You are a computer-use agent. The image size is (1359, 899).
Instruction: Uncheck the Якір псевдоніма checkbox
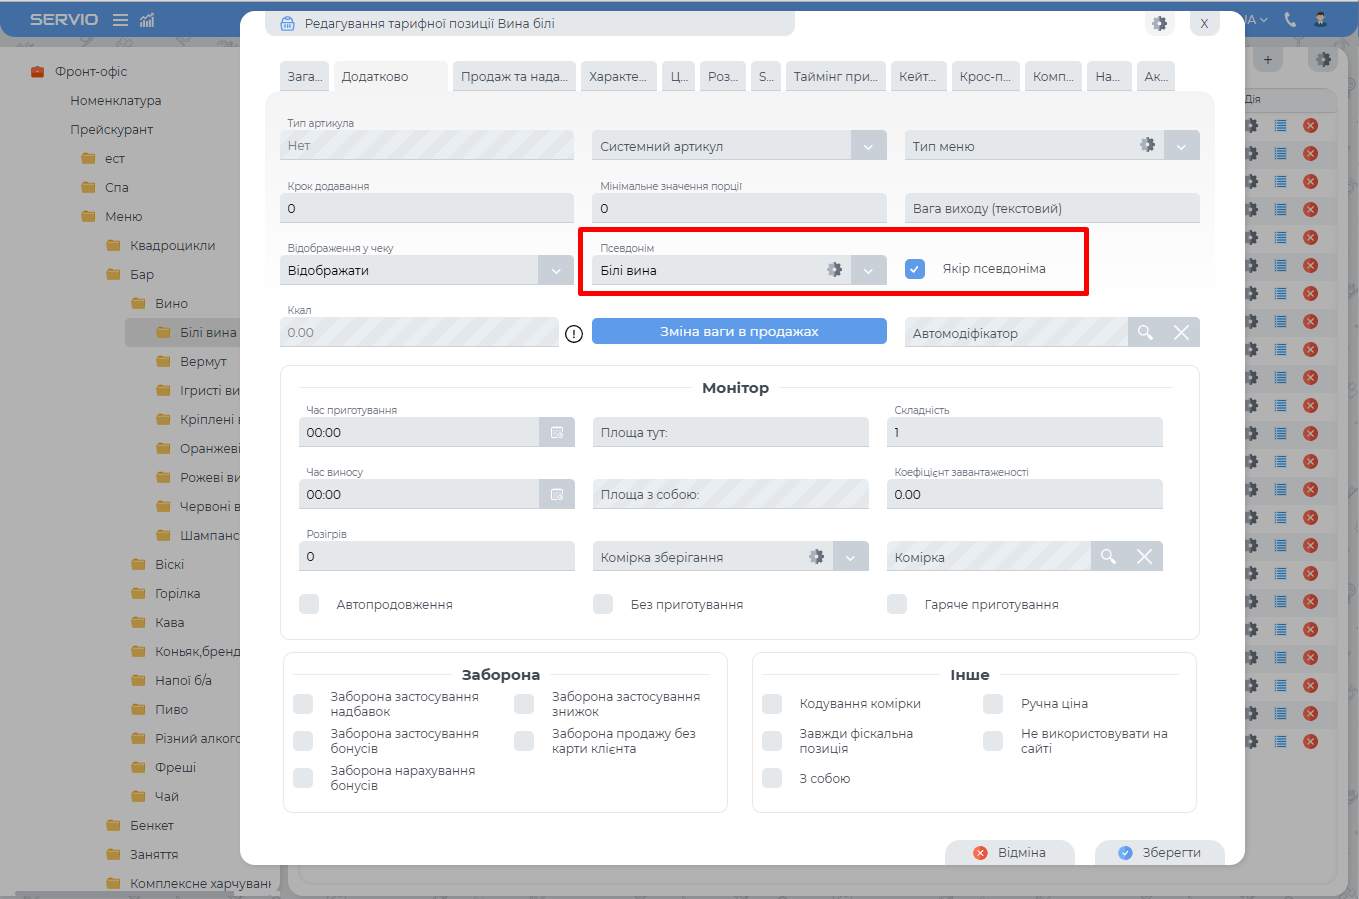coord(915,269)
